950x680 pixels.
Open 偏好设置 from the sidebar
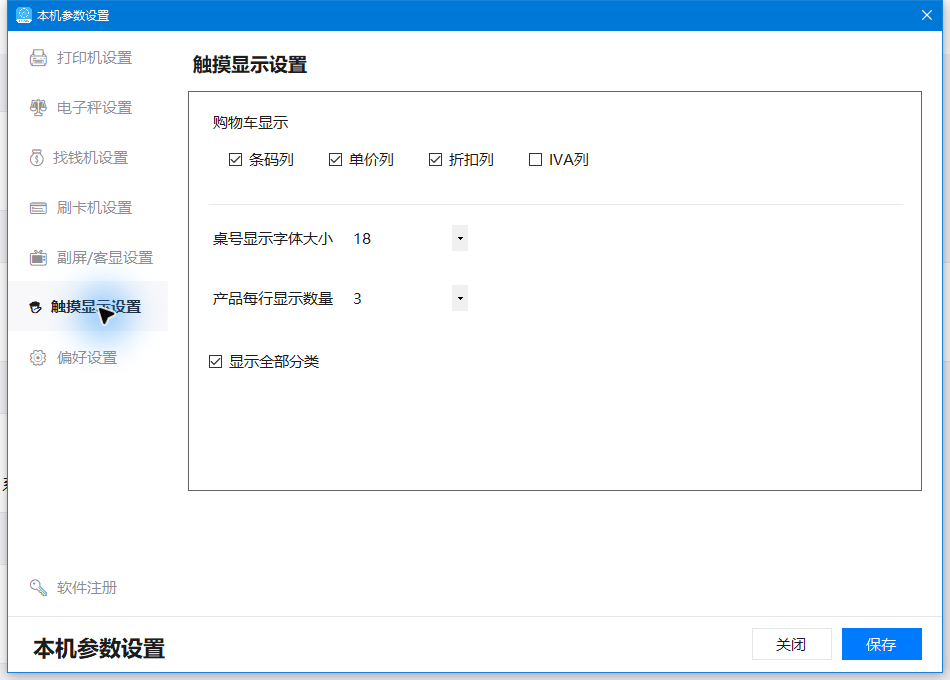click(88, 358)
